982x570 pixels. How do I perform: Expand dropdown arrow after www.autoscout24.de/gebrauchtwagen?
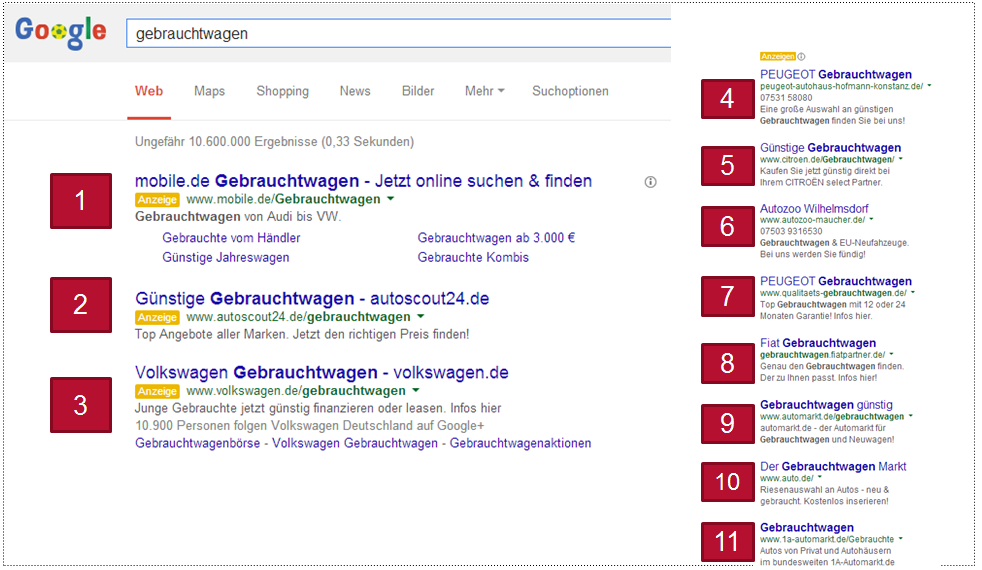420,316
